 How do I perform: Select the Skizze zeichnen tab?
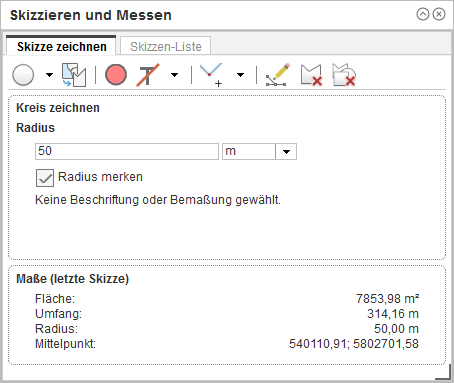coord(61,46)
